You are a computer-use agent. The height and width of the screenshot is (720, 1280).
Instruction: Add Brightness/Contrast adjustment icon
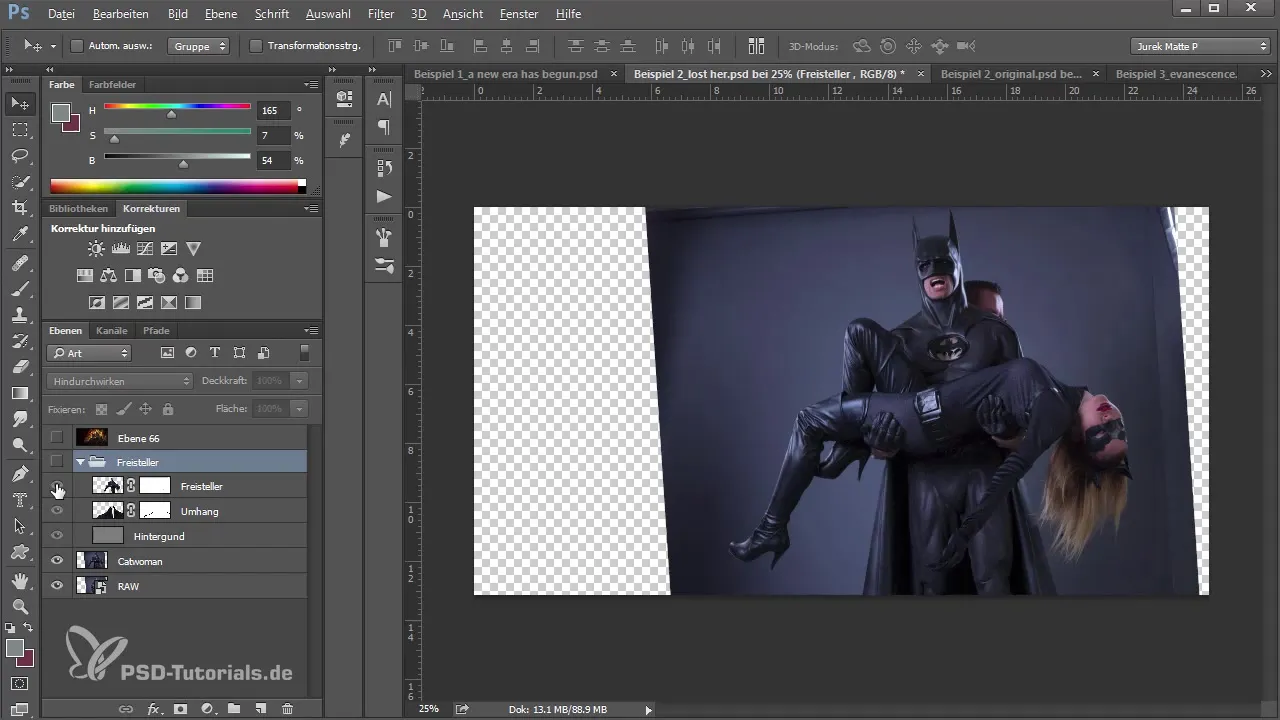(95, 249)
